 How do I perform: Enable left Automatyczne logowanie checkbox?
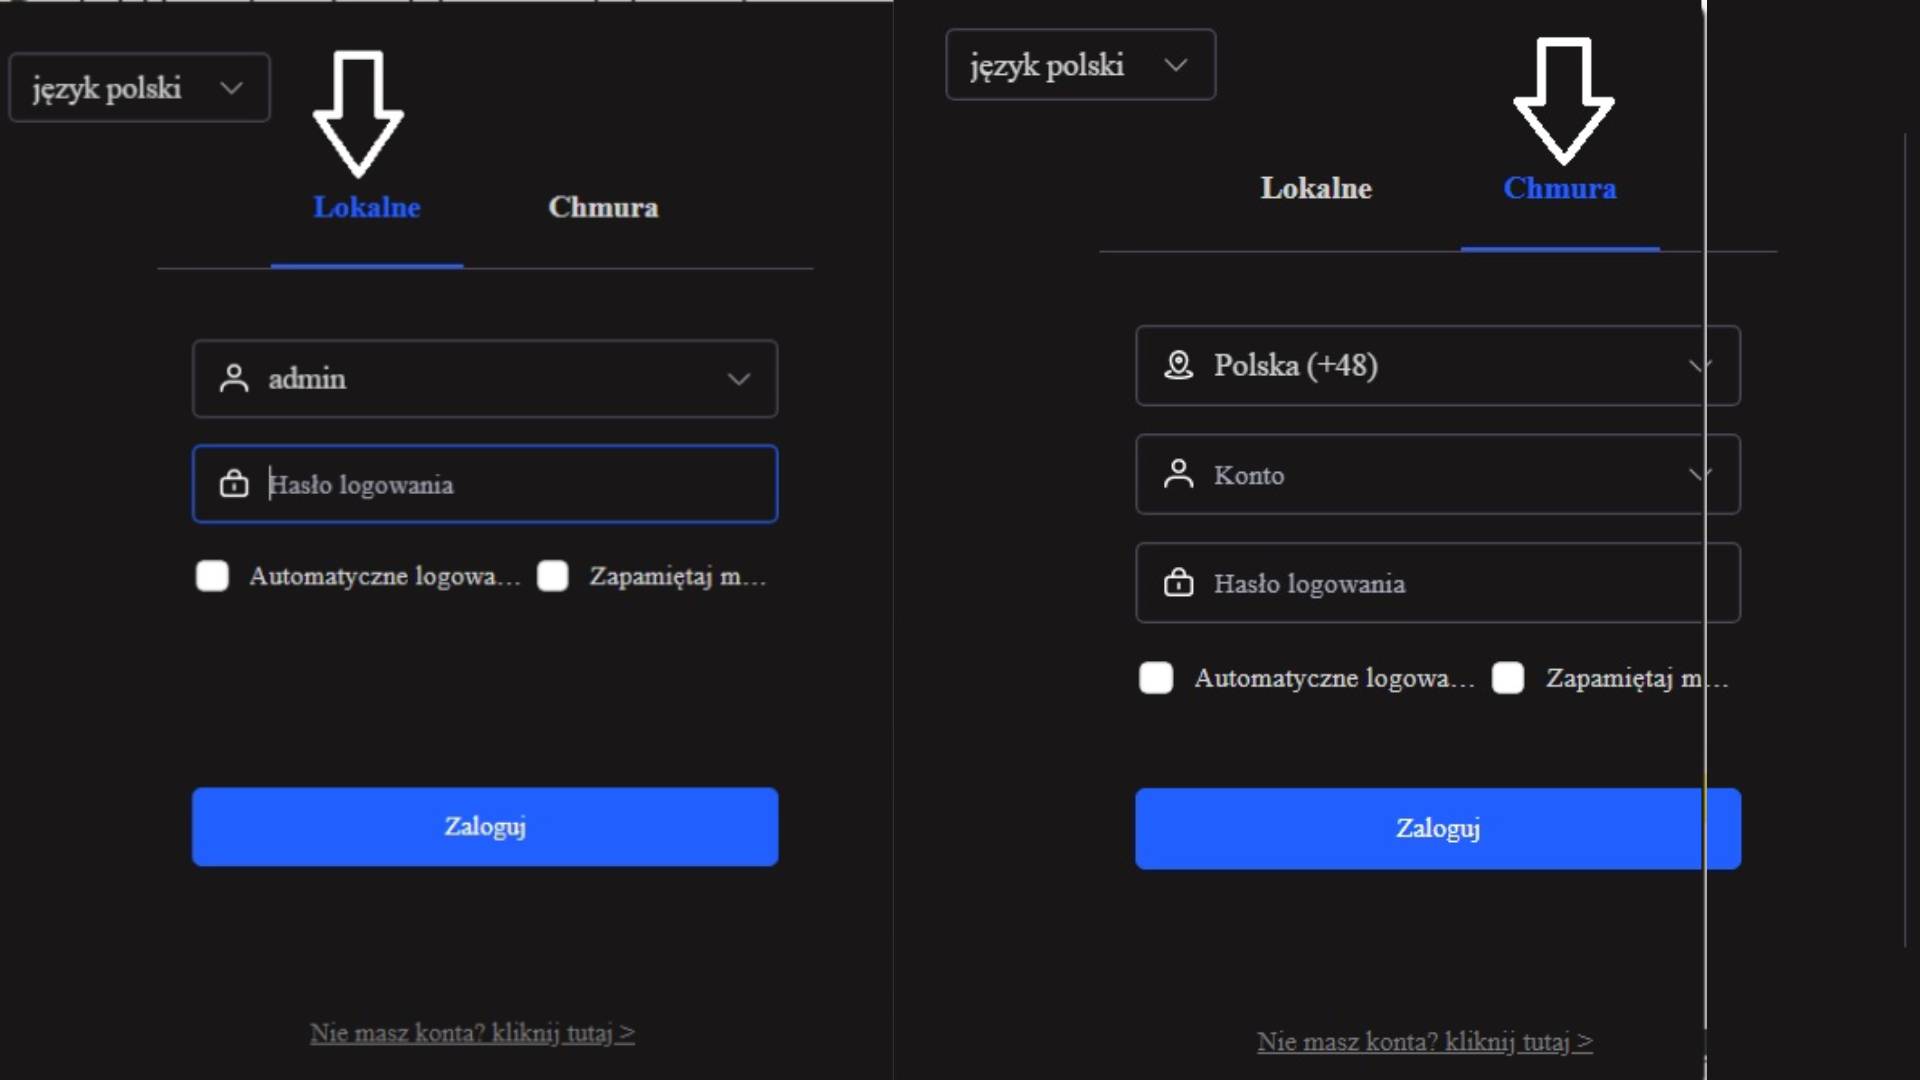click(212, 576)
